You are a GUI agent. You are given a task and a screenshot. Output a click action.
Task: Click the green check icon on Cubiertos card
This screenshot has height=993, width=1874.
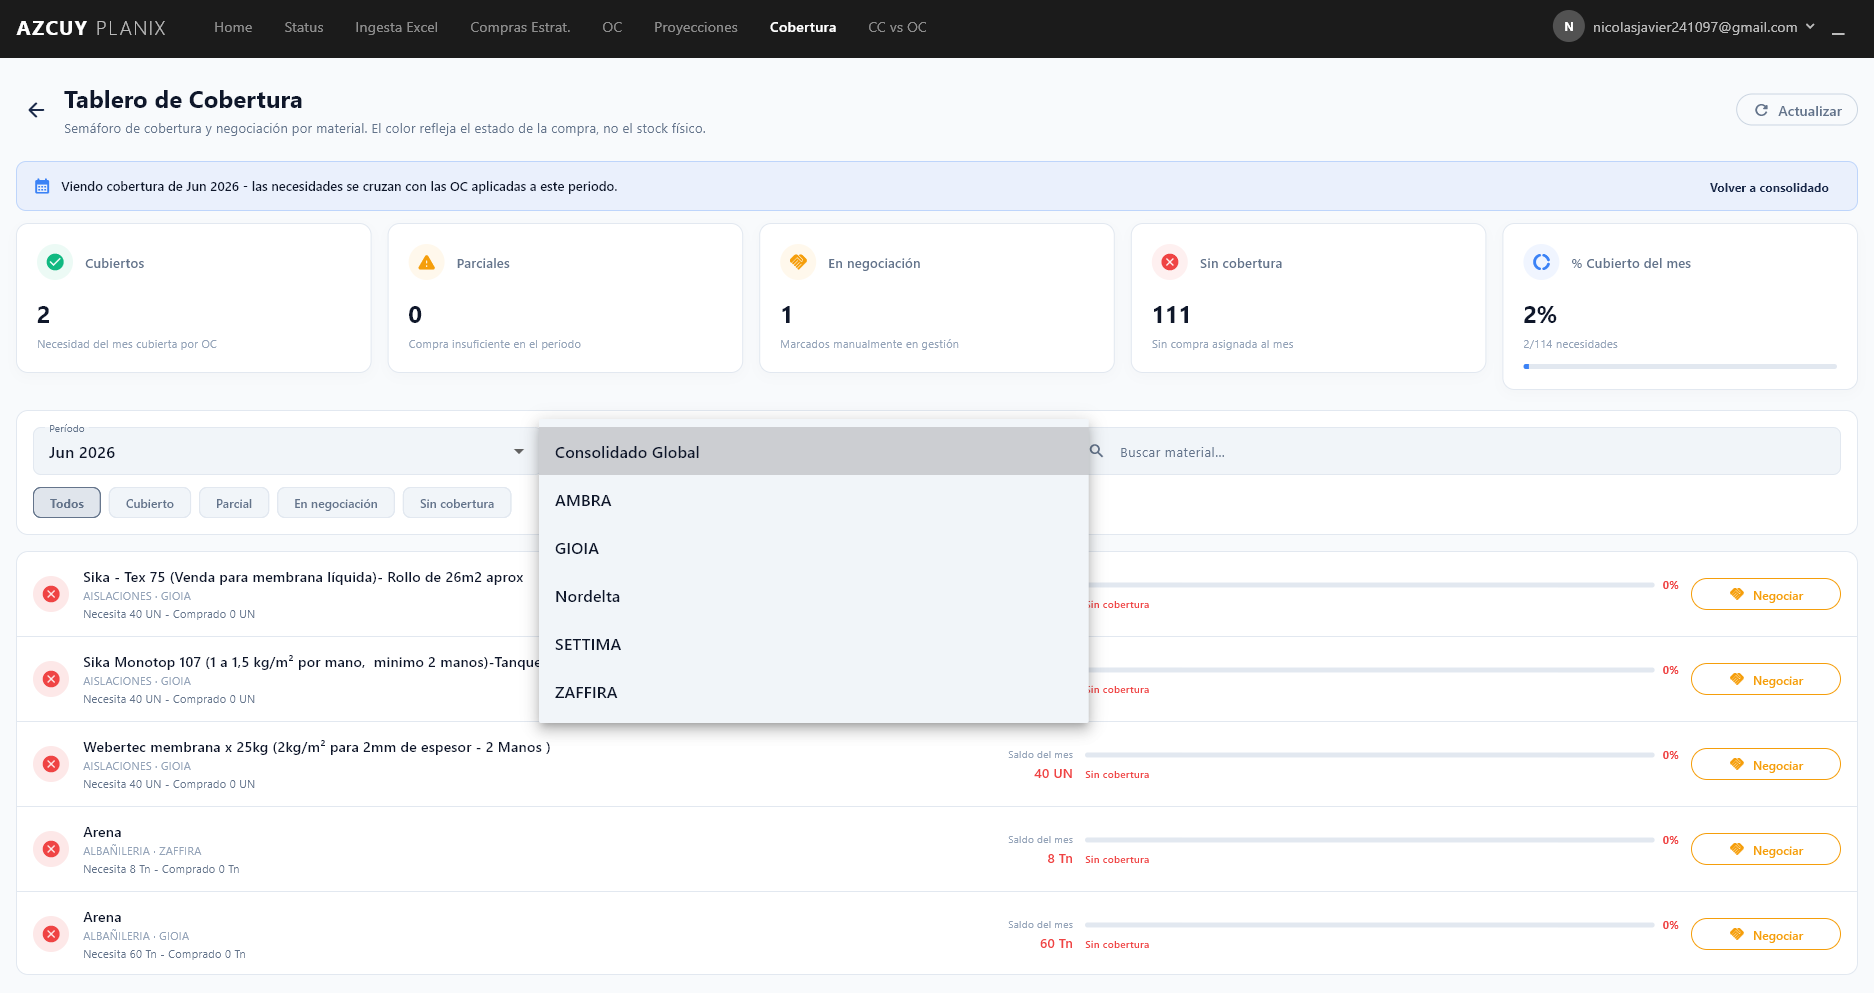55,262
